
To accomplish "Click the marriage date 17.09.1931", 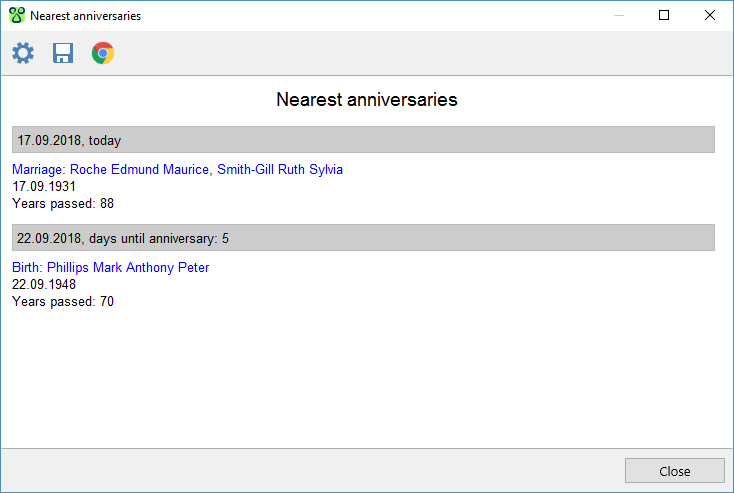I will click(44, 186).
